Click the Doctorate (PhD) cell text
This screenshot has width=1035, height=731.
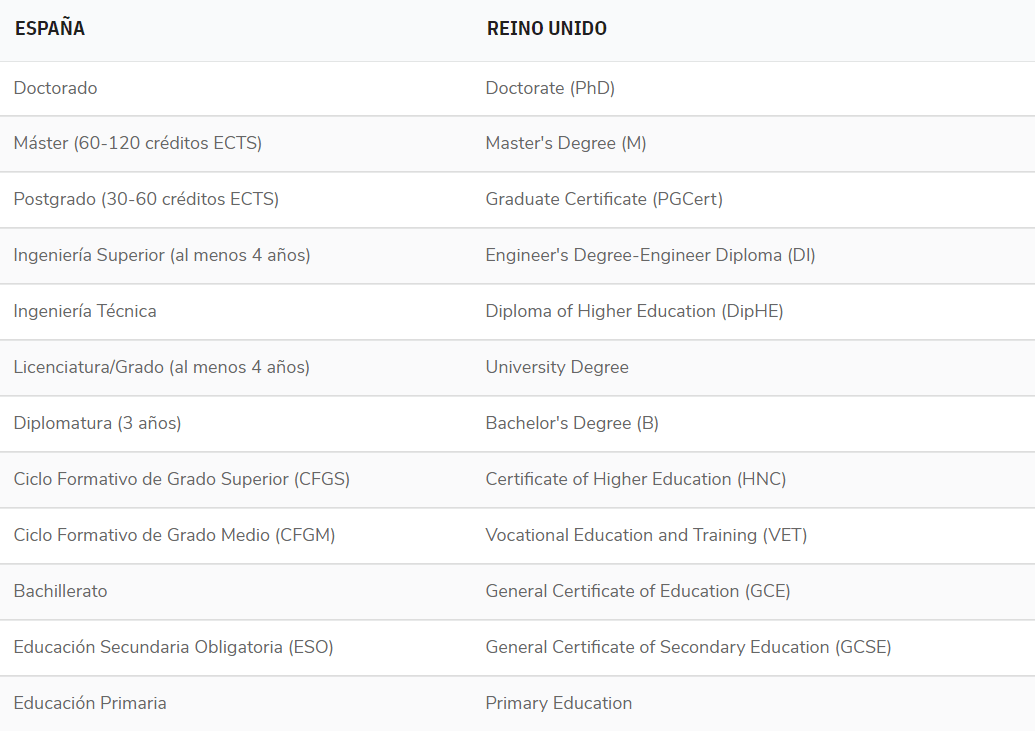click(x=550, y=88)
